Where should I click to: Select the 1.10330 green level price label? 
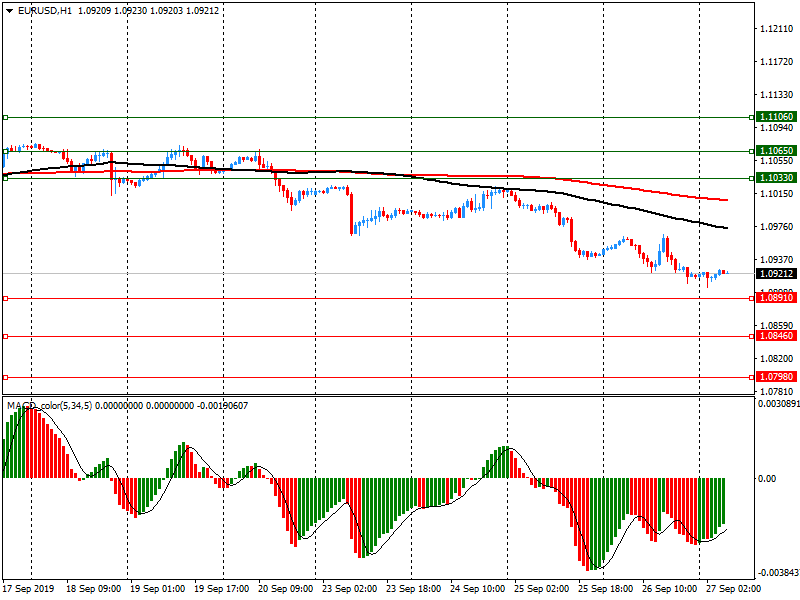pos(776,178)
